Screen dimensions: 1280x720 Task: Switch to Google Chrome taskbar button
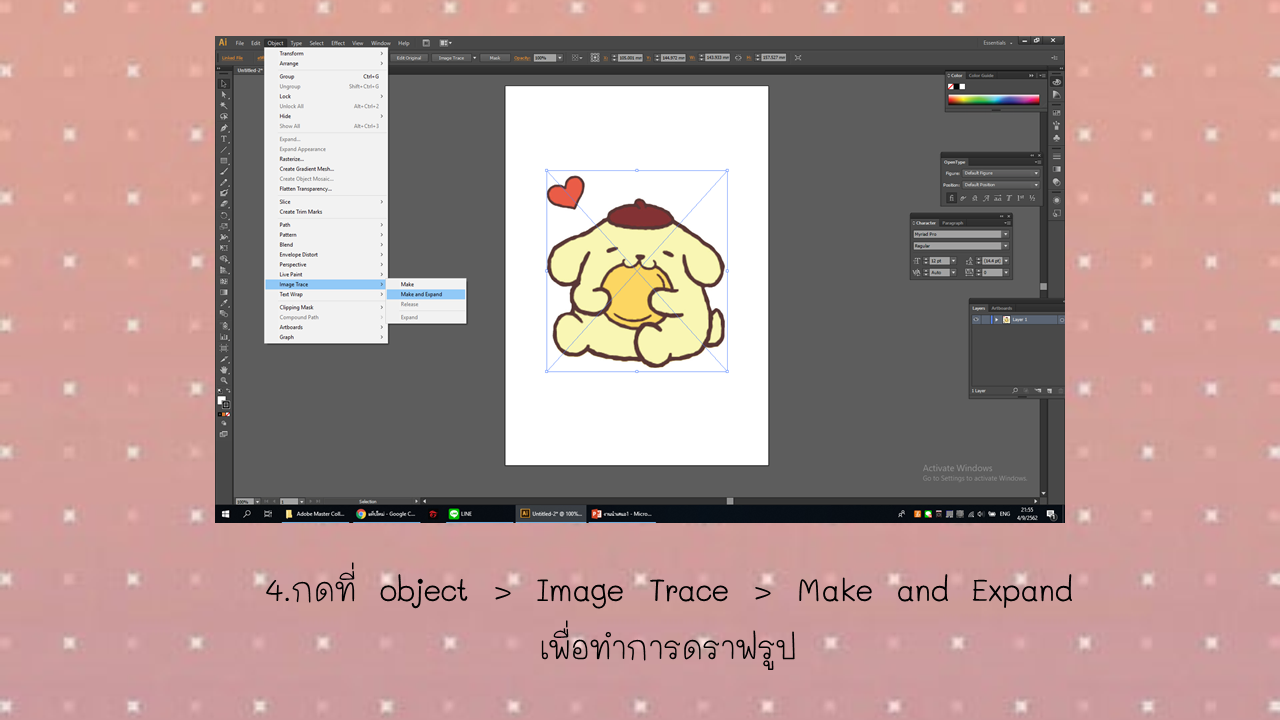click(385, 513)
